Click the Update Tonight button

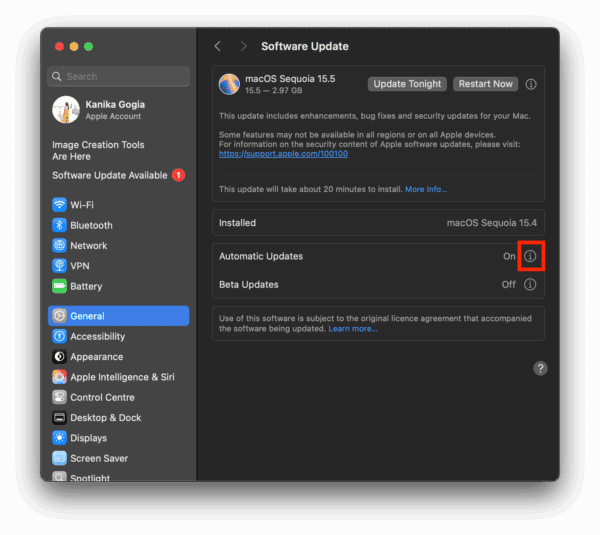pyautogui.click(x=407, y=84)
